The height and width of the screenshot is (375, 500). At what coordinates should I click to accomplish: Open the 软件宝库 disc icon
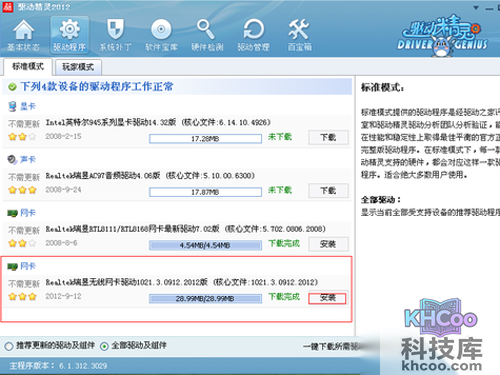pos(161,35)
